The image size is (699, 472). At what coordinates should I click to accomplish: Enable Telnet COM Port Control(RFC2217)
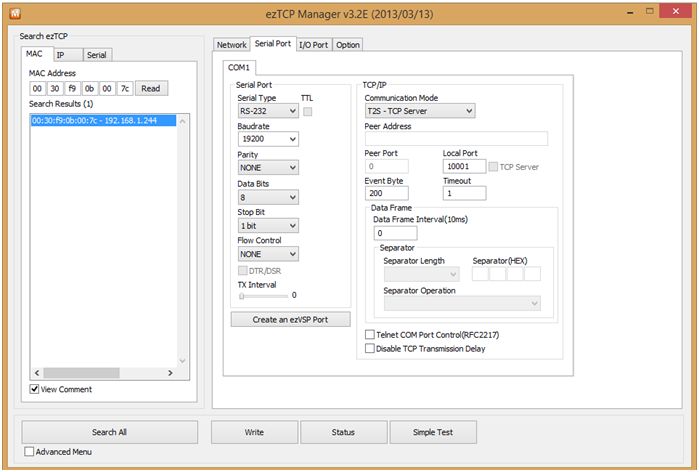point(370,334)
